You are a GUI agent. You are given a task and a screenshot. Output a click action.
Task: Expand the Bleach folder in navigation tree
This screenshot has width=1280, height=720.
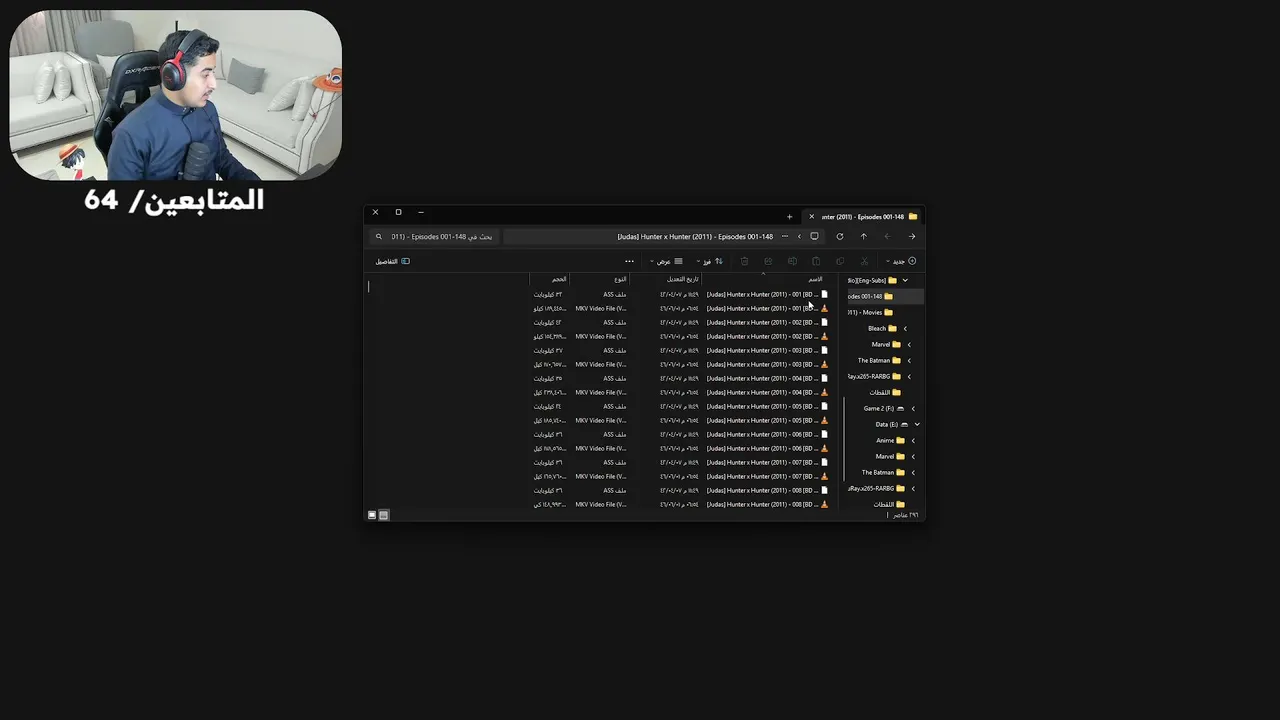(x=905, y=329)
